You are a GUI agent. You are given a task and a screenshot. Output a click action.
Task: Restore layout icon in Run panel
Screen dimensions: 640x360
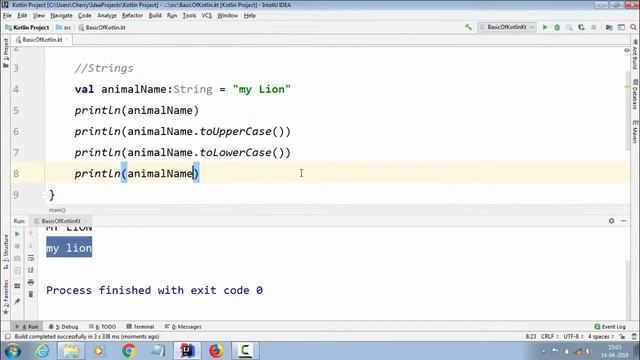pyautogui.click(x=17, y=286)
